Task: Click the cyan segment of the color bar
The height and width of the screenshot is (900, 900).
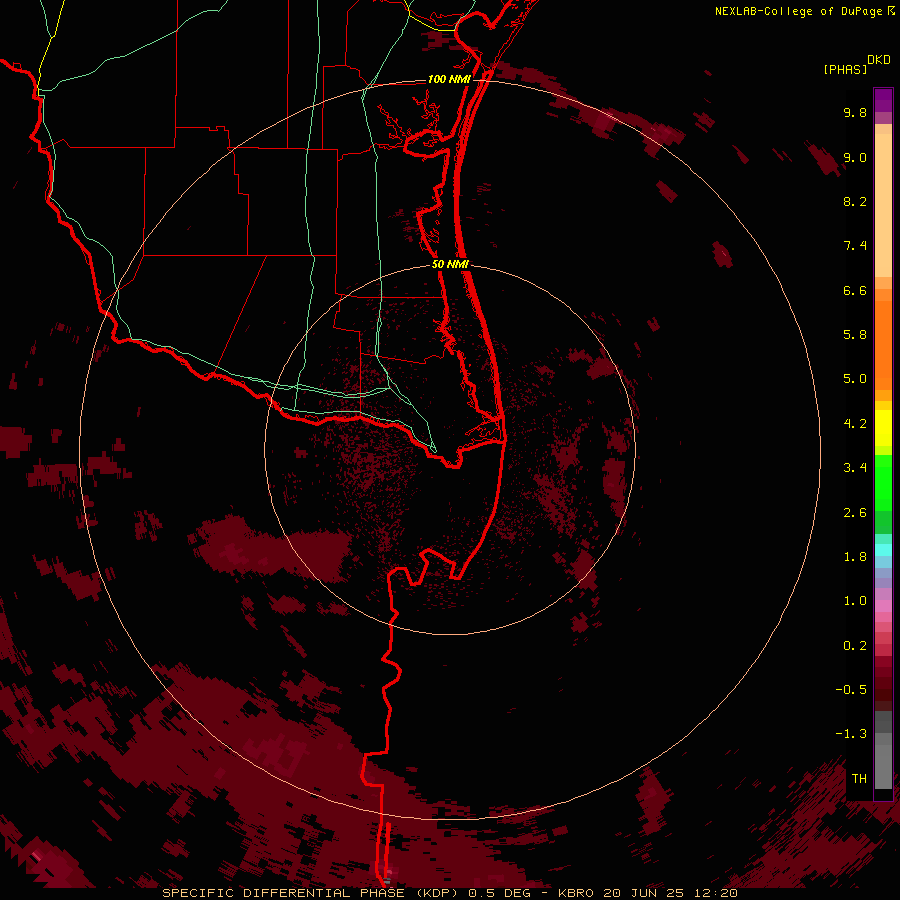Action: 883,550
